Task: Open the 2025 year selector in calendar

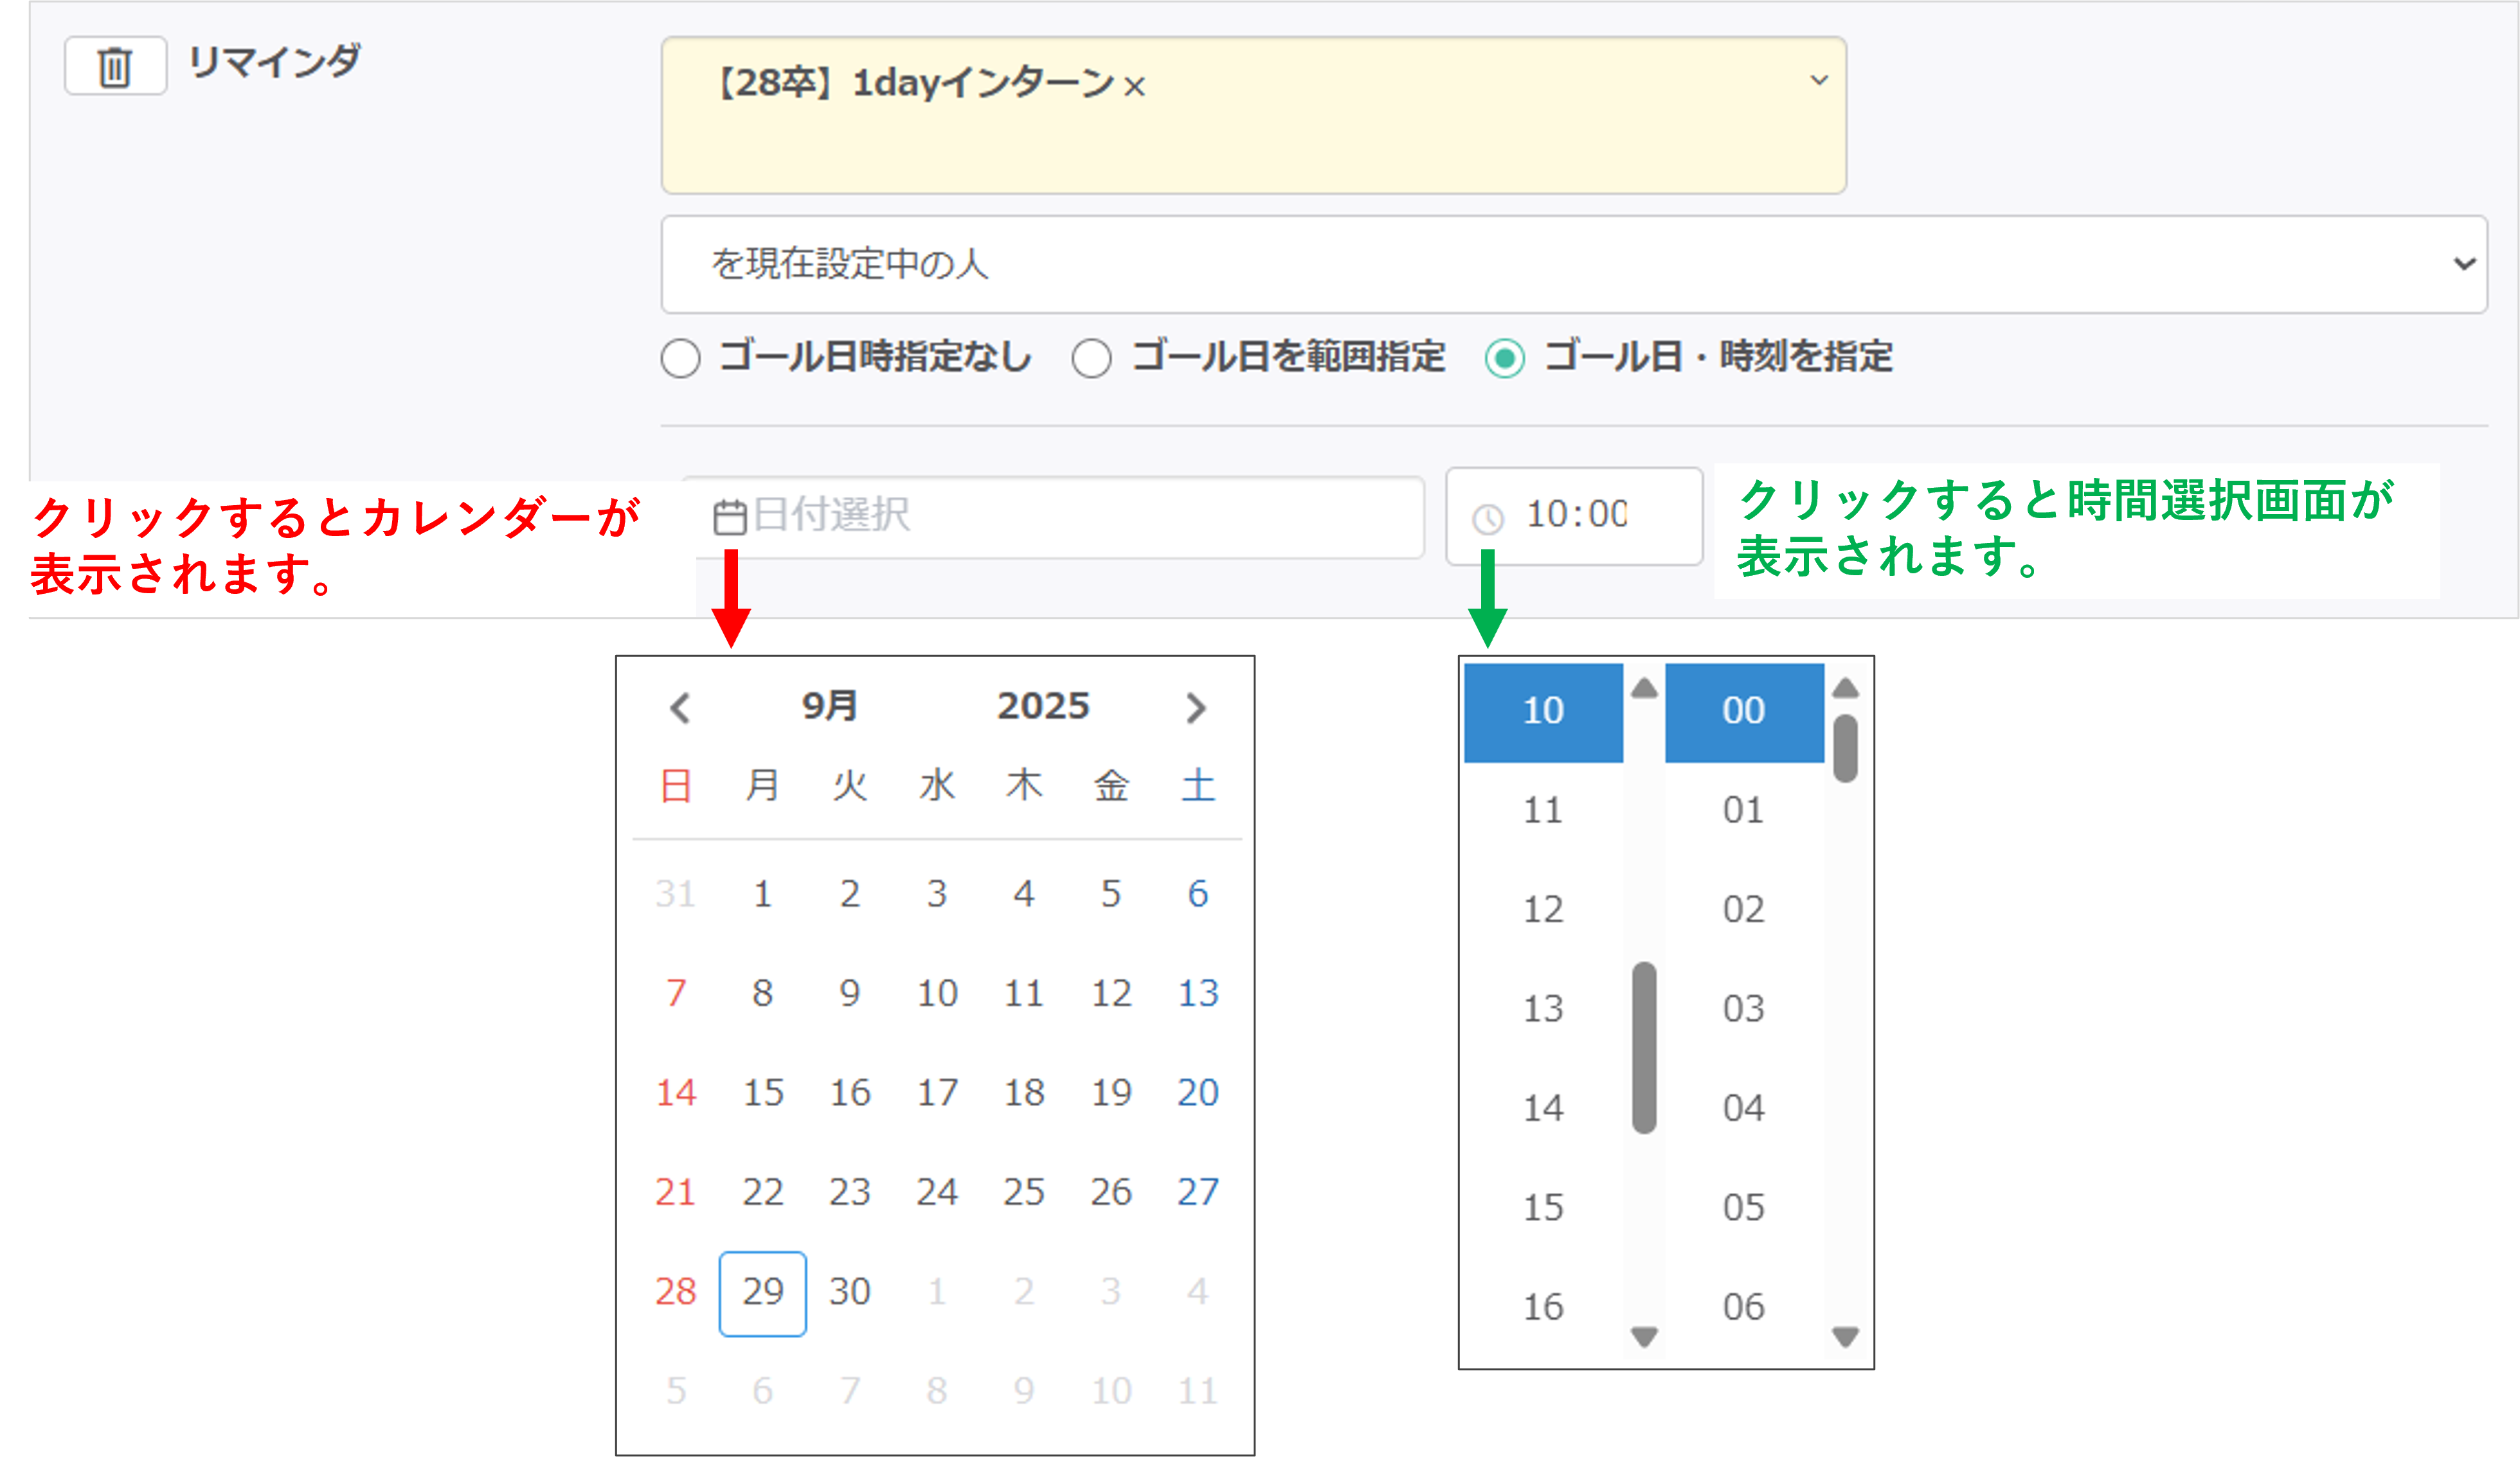Action: (1043, 706)
